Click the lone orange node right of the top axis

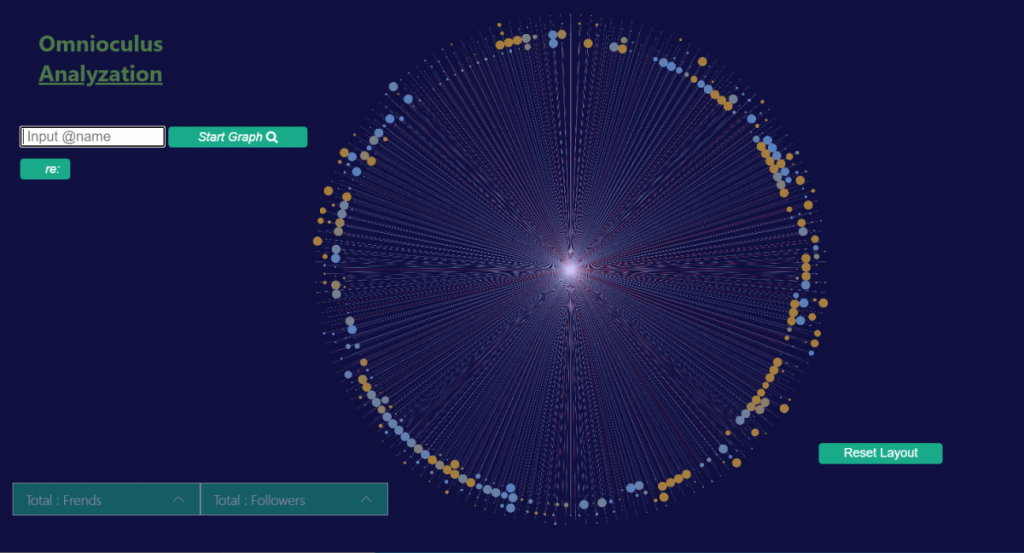pos(588,43)
